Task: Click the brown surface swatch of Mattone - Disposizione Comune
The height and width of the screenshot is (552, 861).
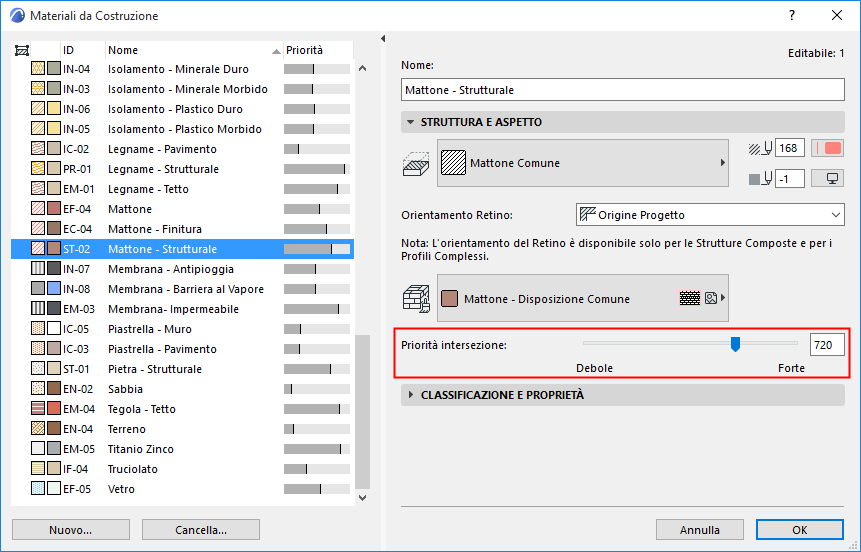Action: 449,299
